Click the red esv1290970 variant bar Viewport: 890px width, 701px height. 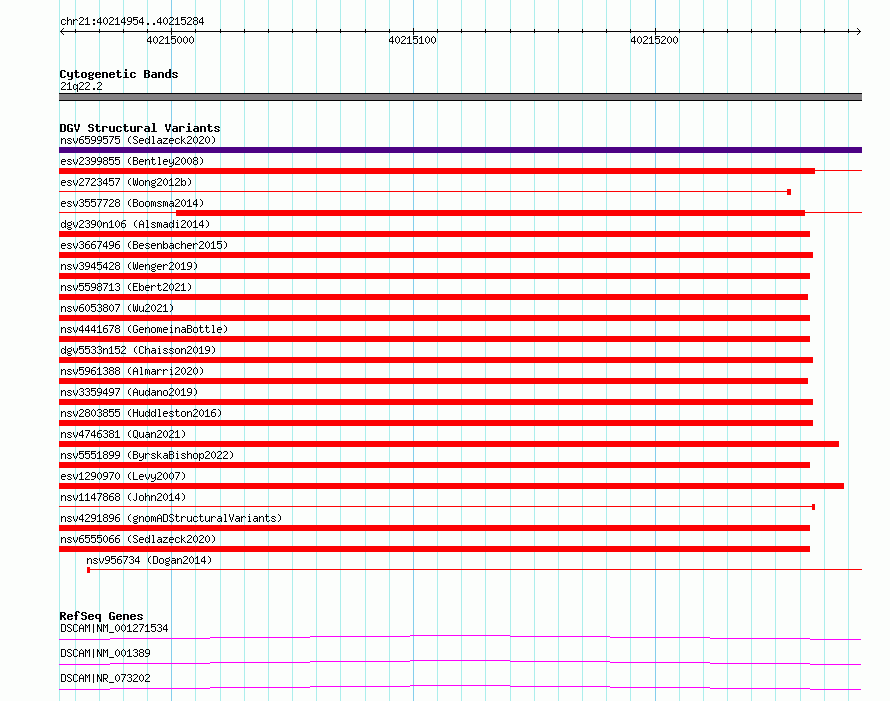coord(451,486)
